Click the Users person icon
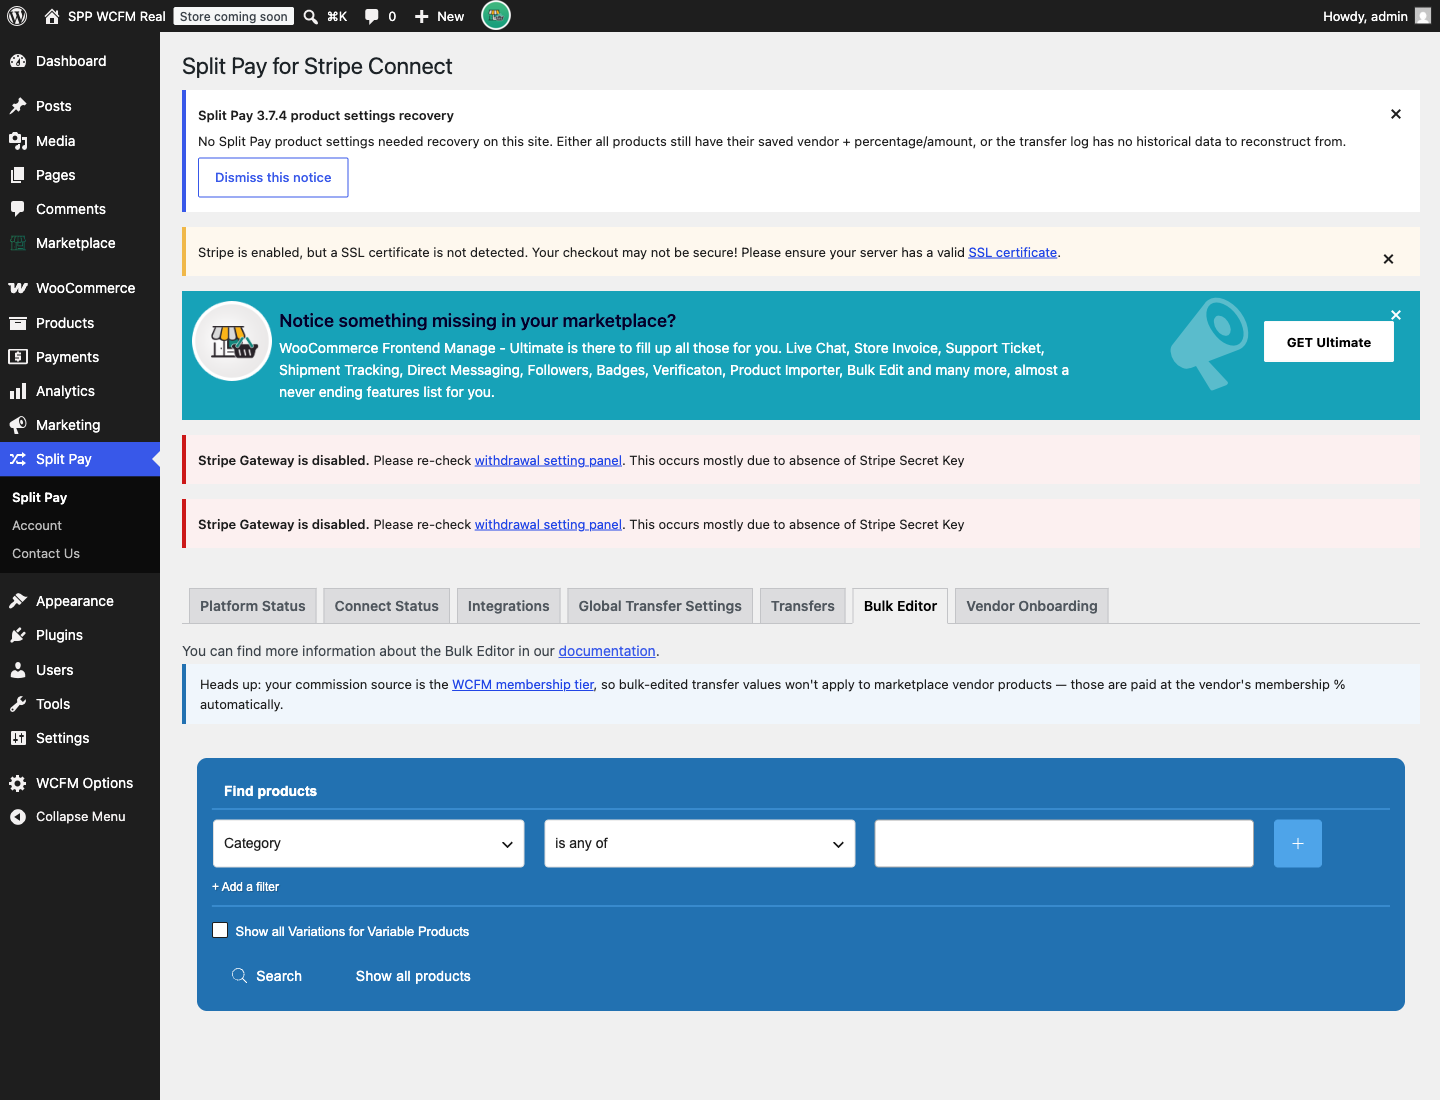This screenshot has height=1100, width=1440. (x=18, y=670)
